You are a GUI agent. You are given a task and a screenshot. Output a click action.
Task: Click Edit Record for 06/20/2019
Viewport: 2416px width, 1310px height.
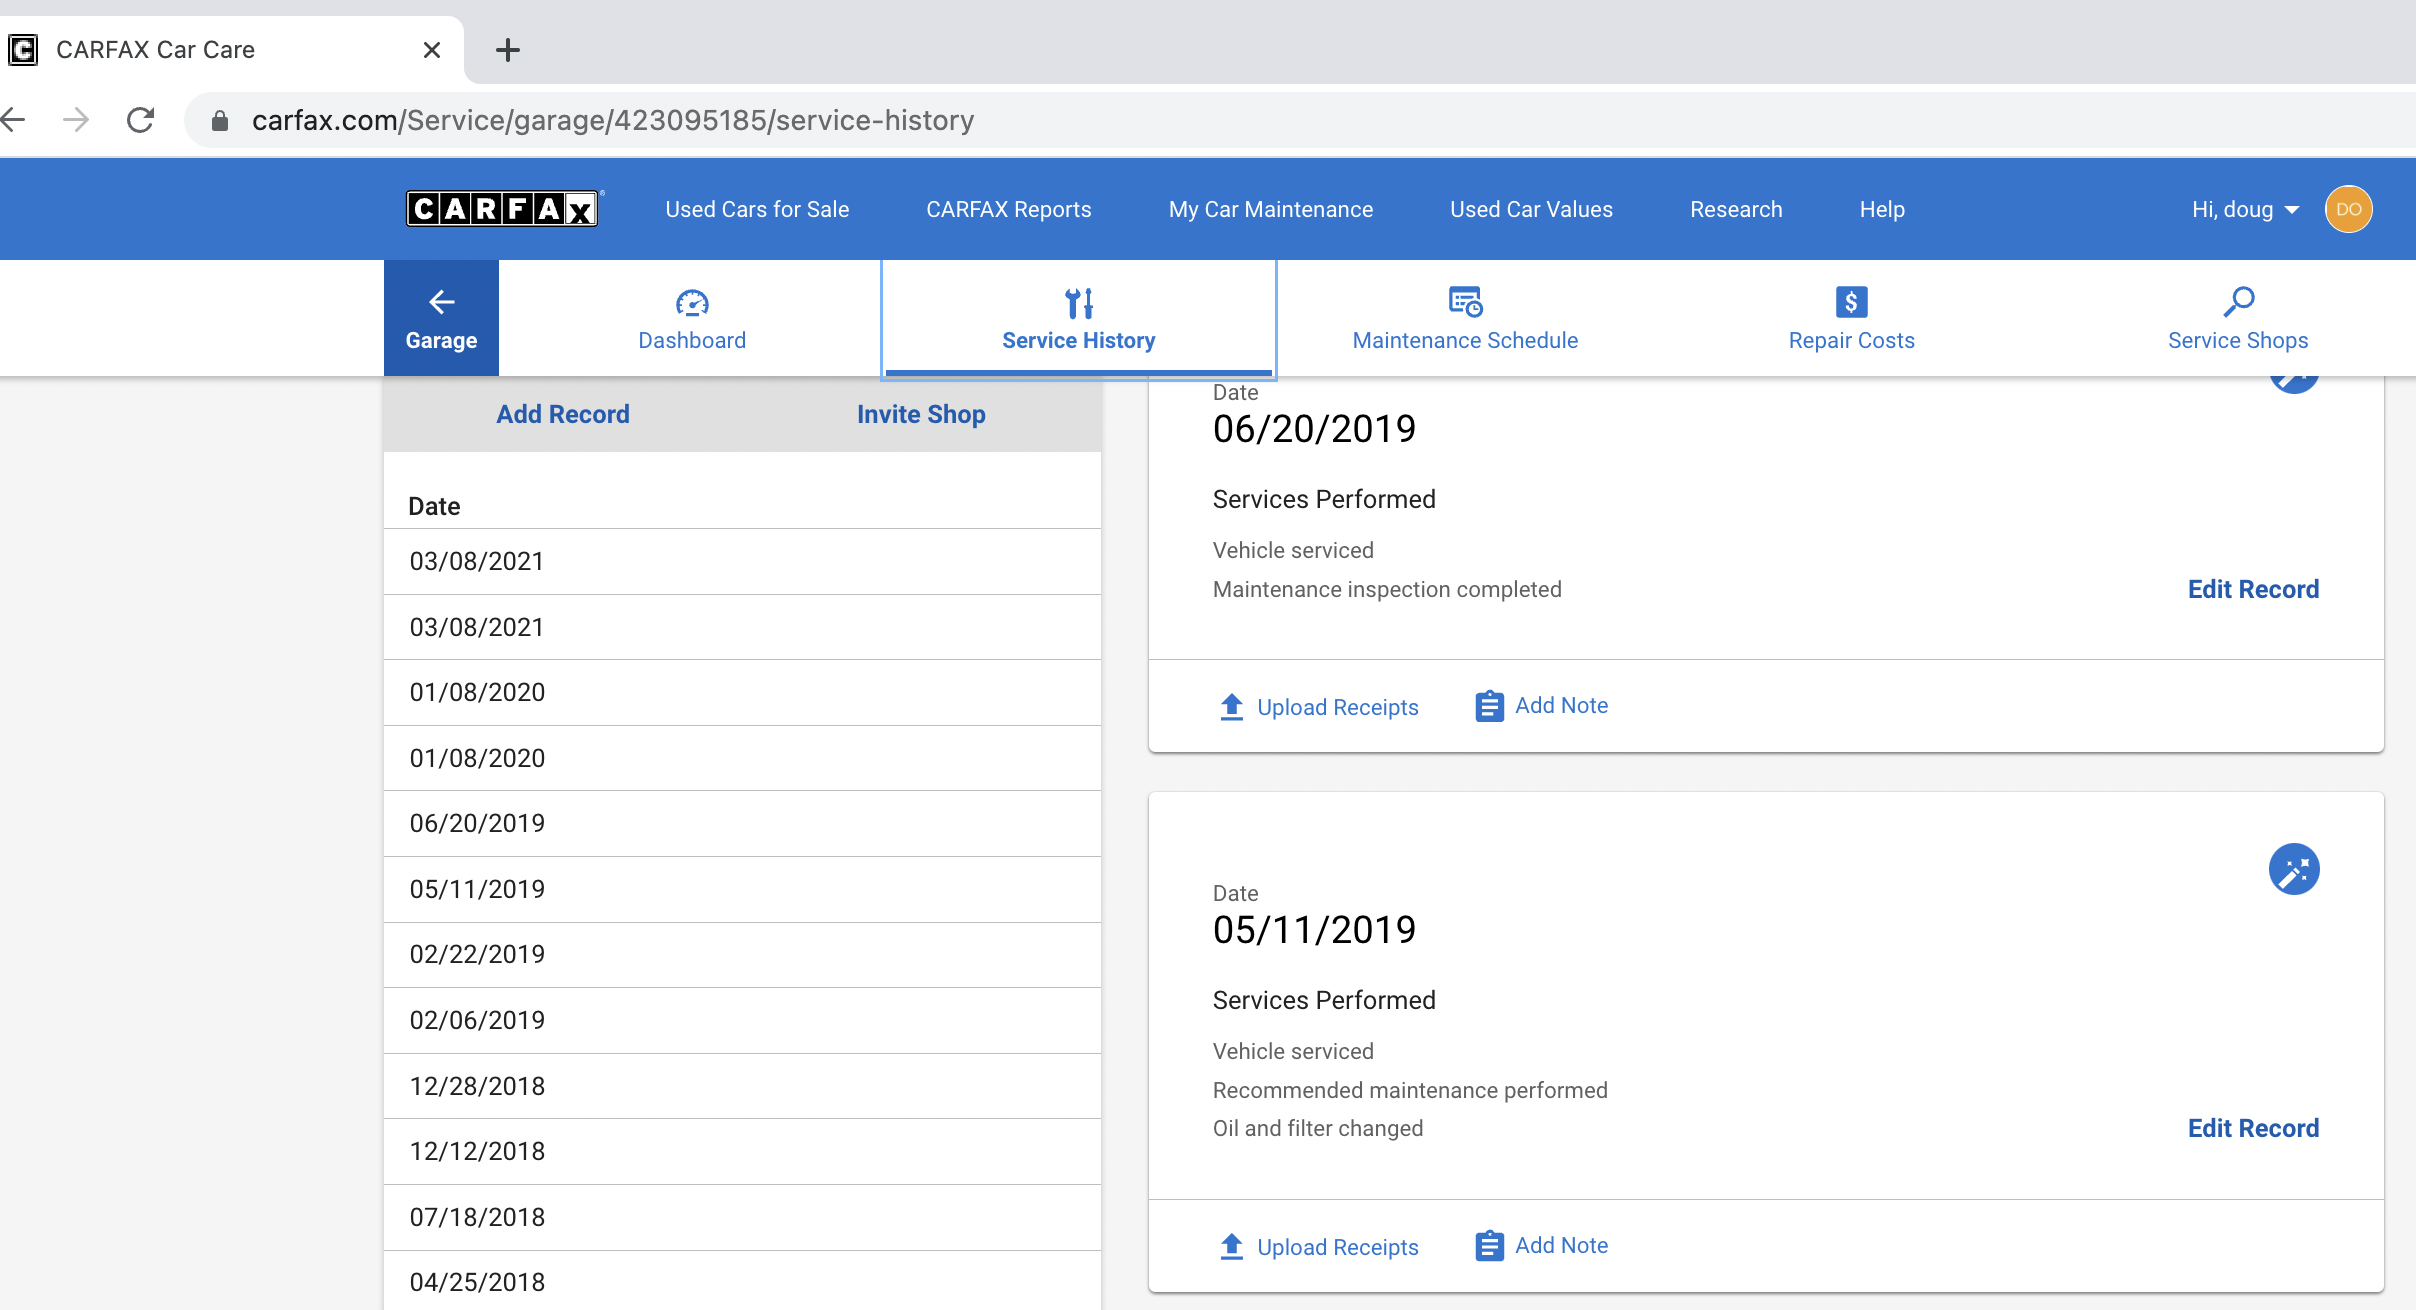(2253, 589)
